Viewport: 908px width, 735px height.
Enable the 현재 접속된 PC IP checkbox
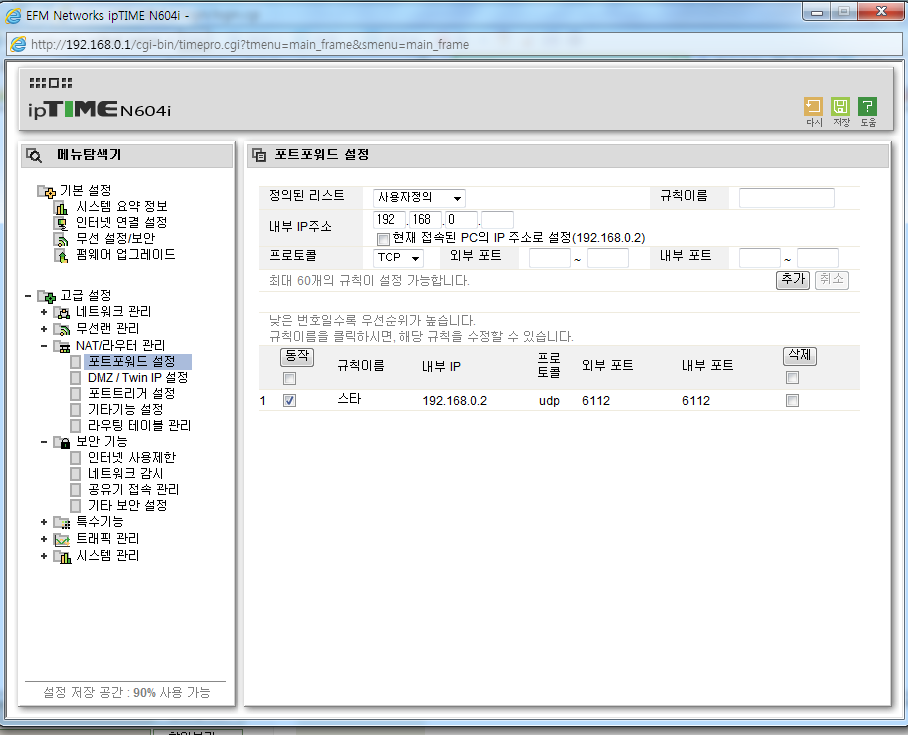[383, 239]
